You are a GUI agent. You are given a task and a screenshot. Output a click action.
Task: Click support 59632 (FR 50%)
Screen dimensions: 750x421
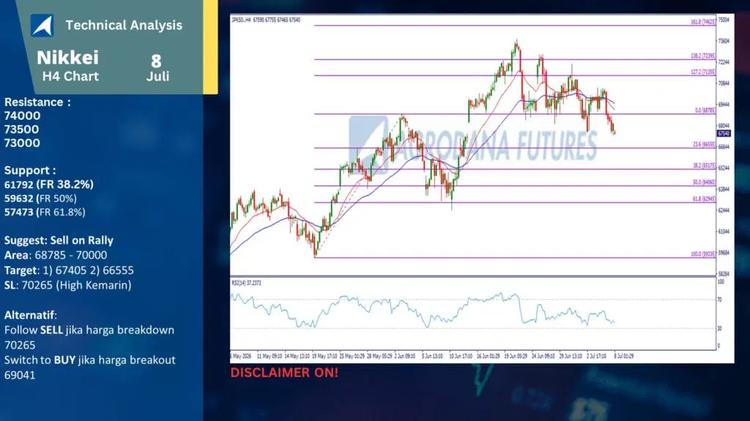[x=40, y=199]
